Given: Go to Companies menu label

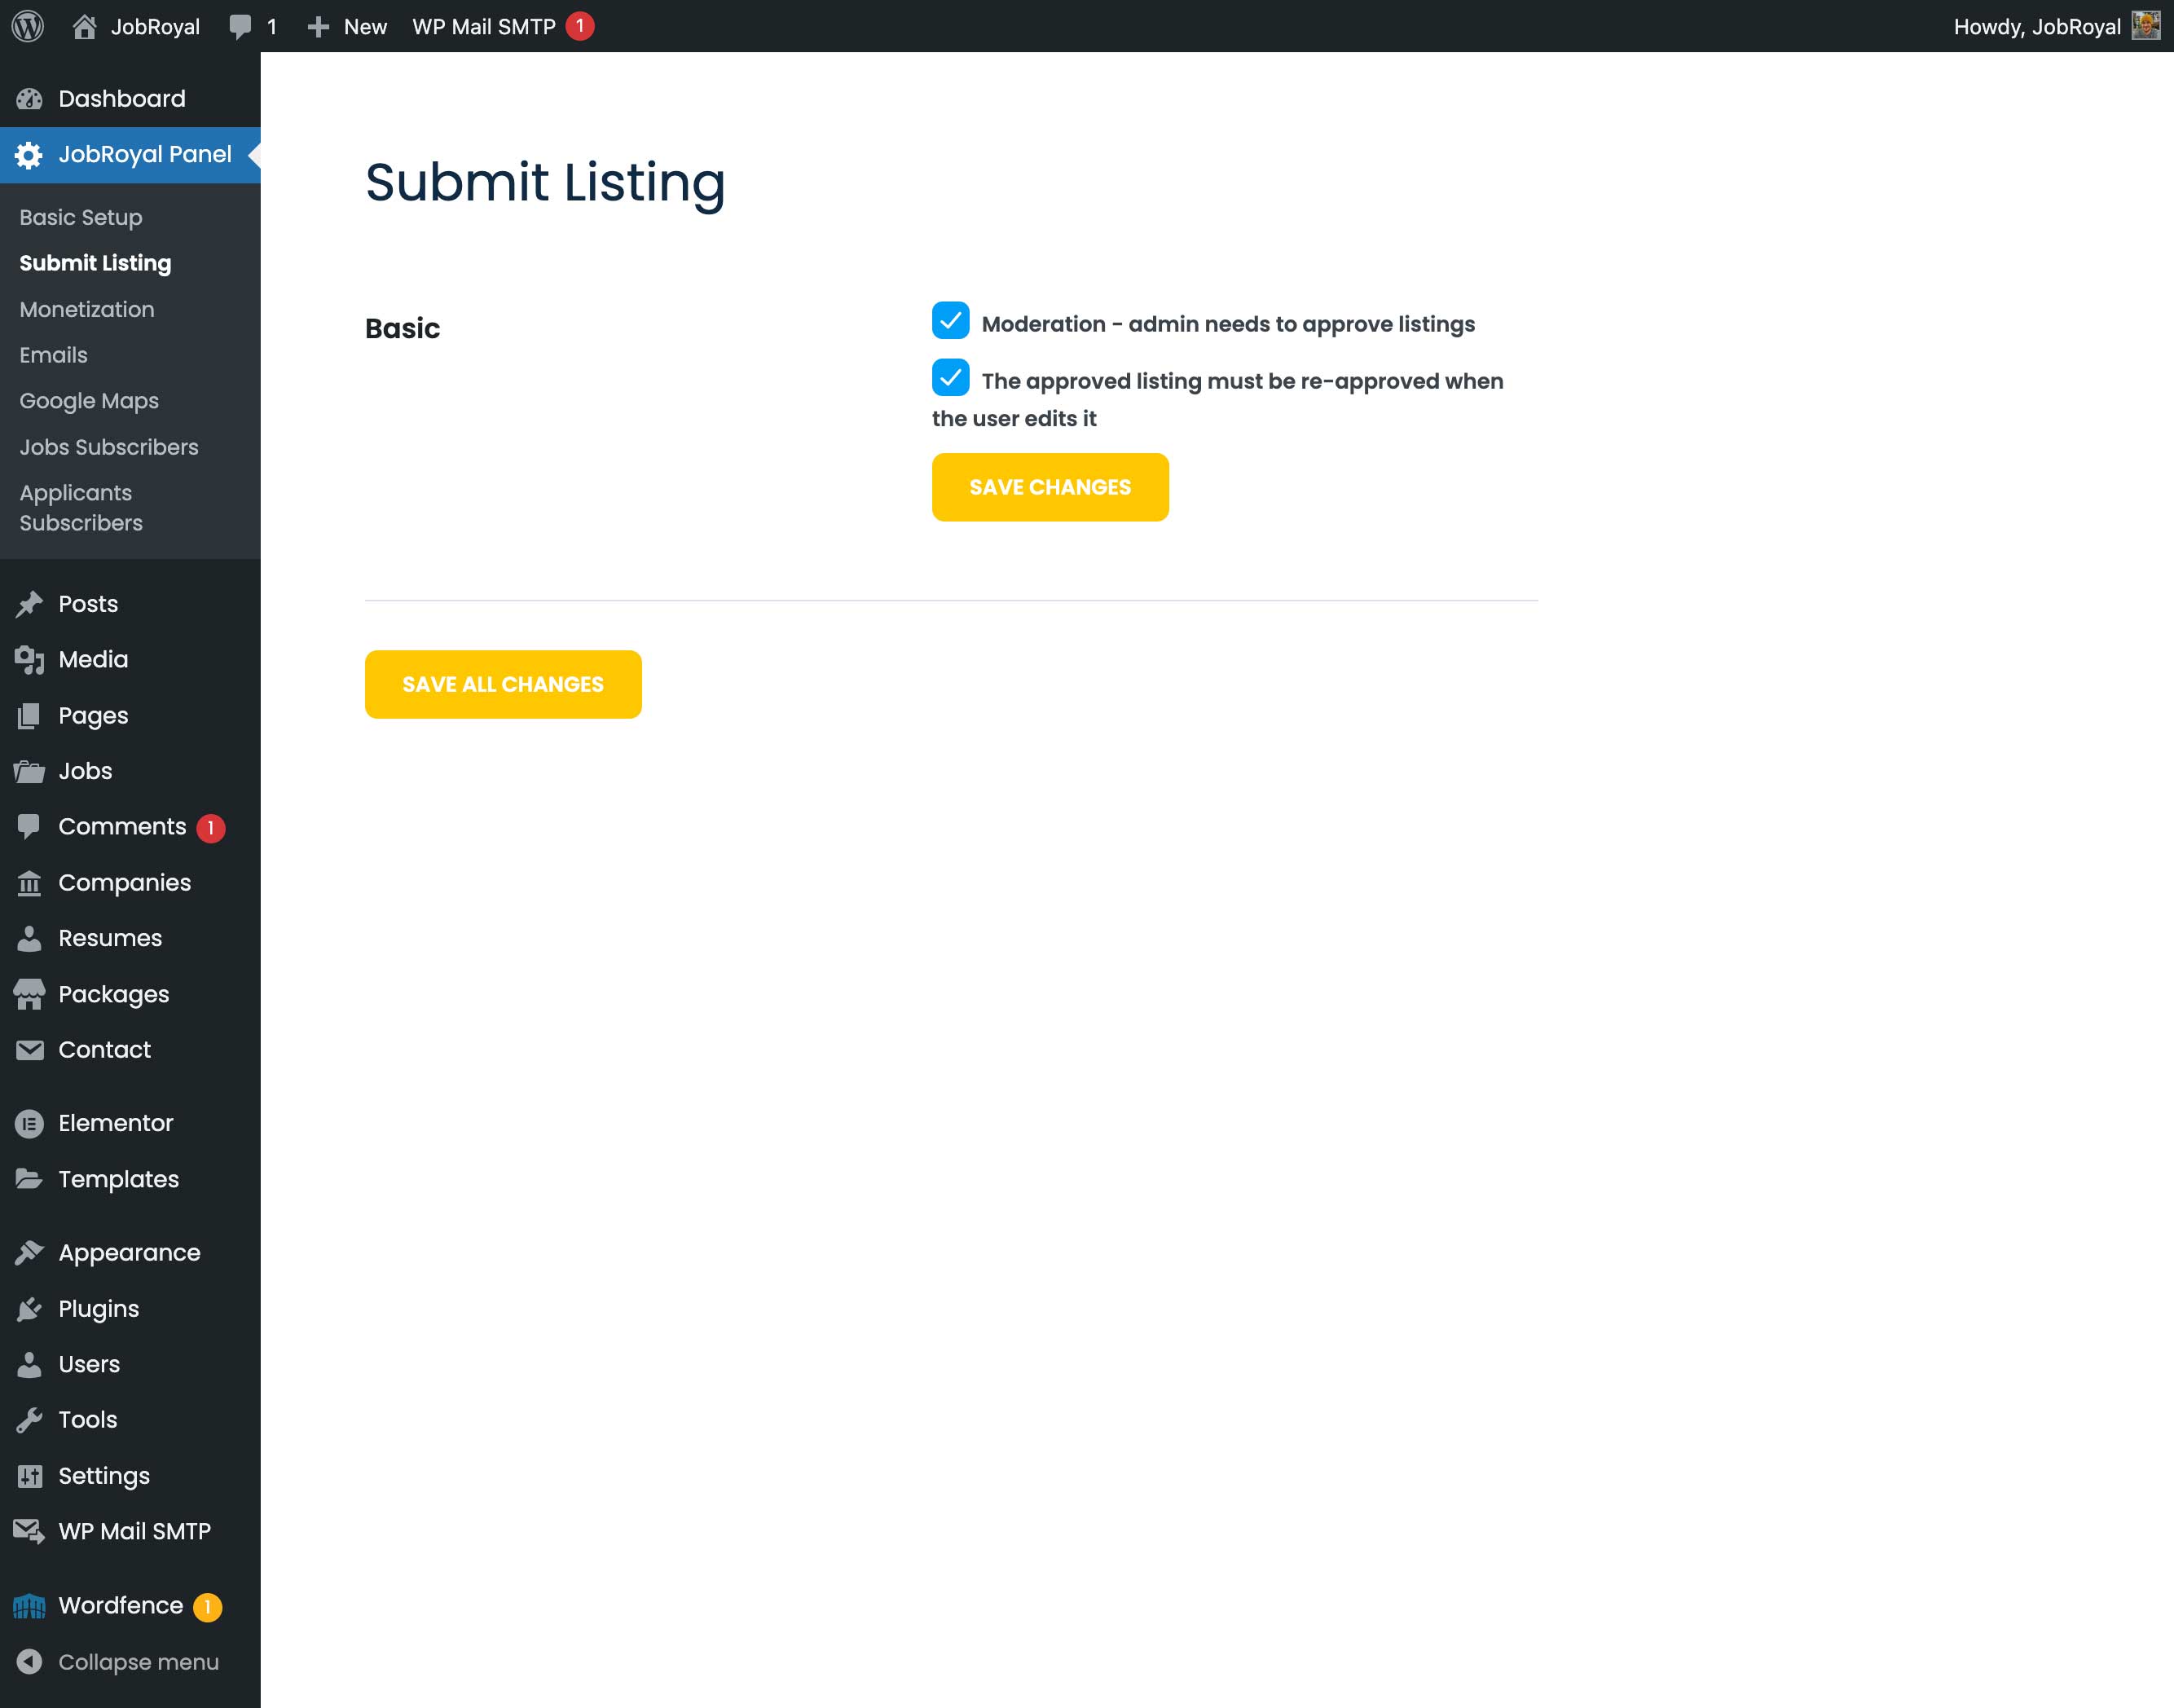Looking at the screenshot, I should click(124, 883).
